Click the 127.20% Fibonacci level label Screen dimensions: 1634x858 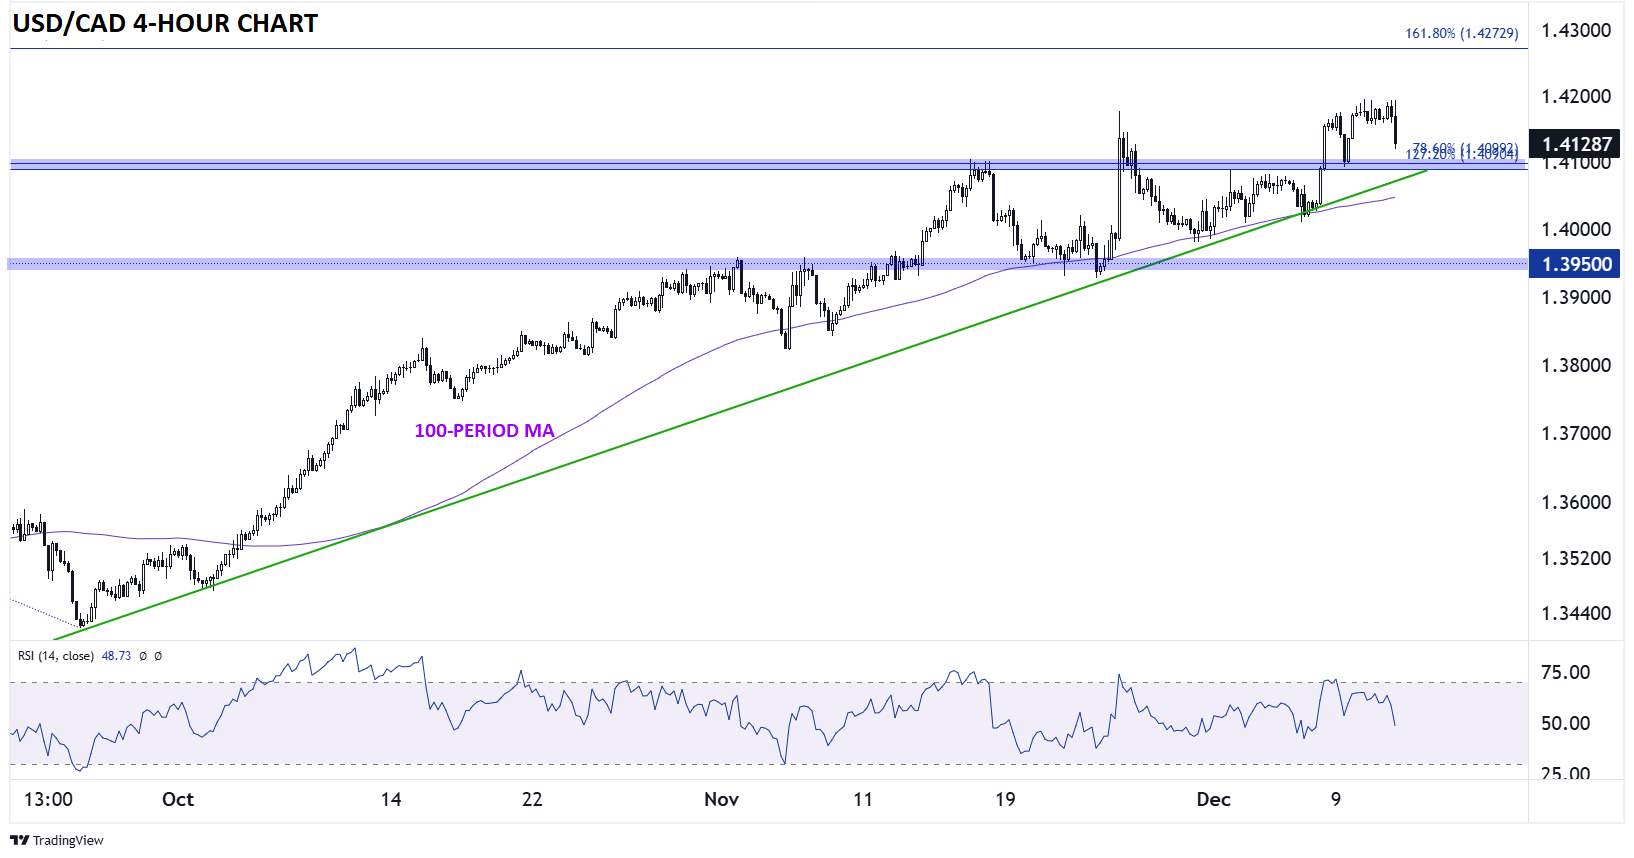click(x=1462, y=155)
